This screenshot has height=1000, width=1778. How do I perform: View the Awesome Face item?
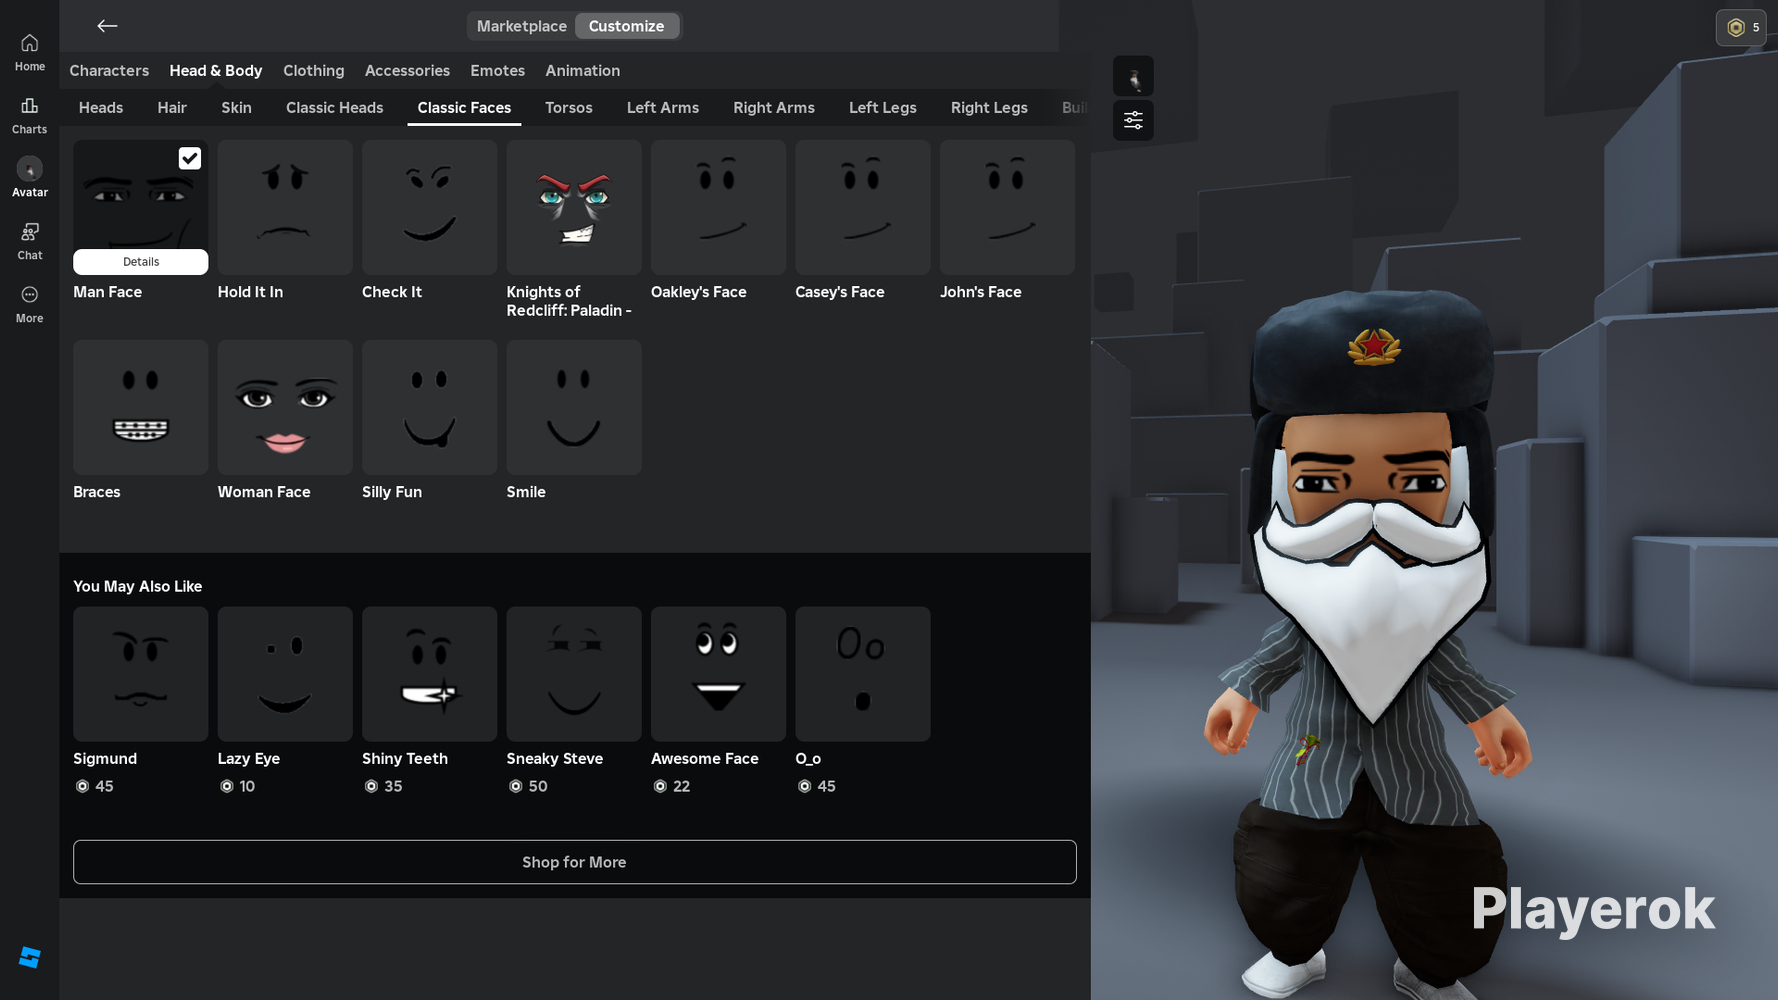(x=718, y=674)
